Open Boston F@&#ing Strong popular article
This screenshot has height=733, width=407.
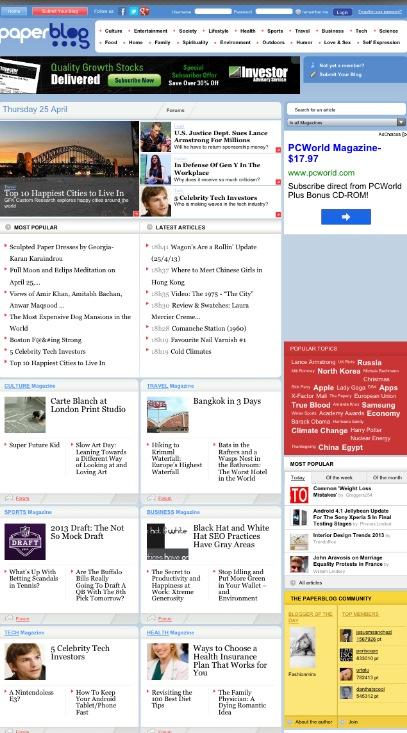point(45,340)
